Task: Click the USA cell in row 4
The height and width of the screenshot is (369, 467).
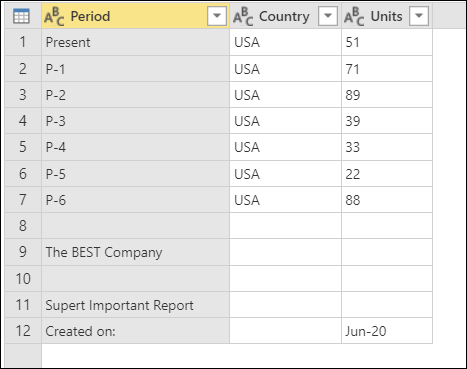Action: [286, 121]
